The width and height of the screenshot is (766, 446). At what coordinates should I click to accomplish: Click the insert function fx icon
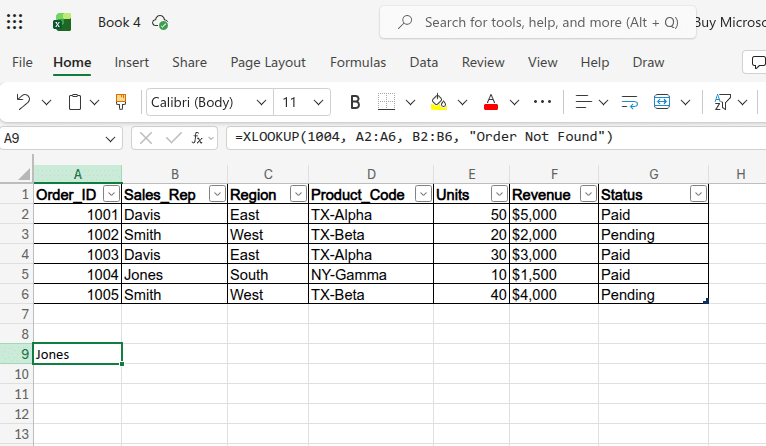pyautogui.click(x=199, y=138)
